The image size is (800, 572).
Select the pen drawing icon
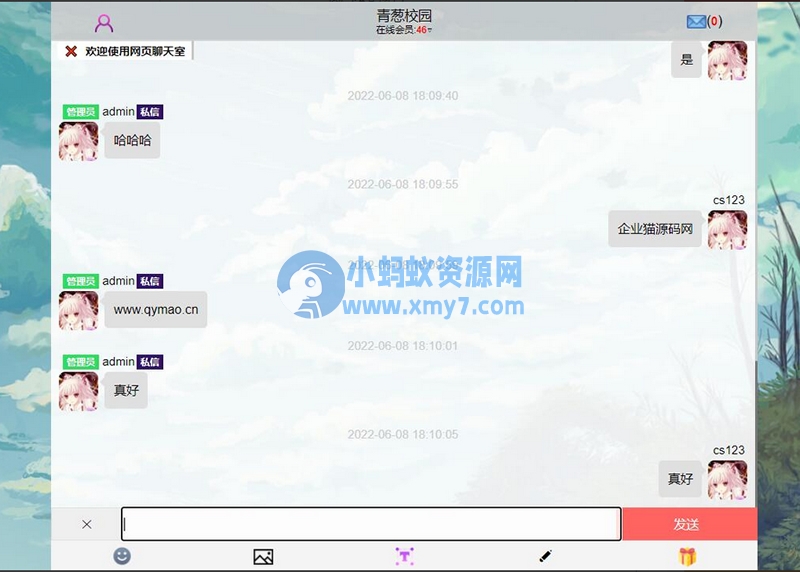545,556
